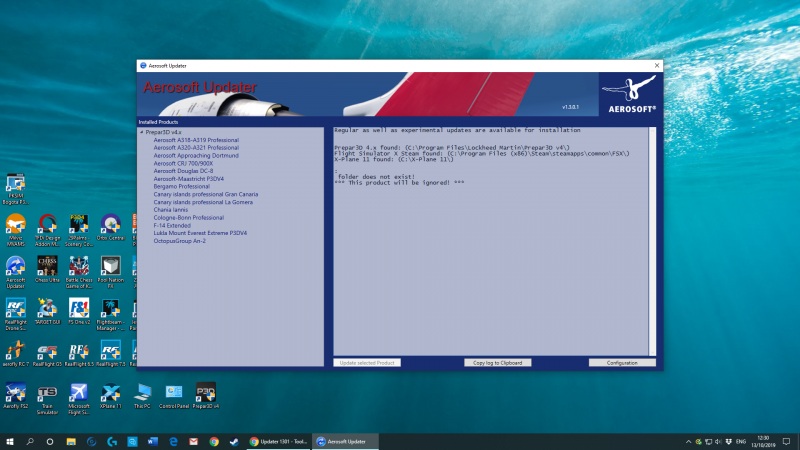
Task: Select Aerosoft Approaching Dortmund product
Action: pyautogui.click(x=196, y=156)
